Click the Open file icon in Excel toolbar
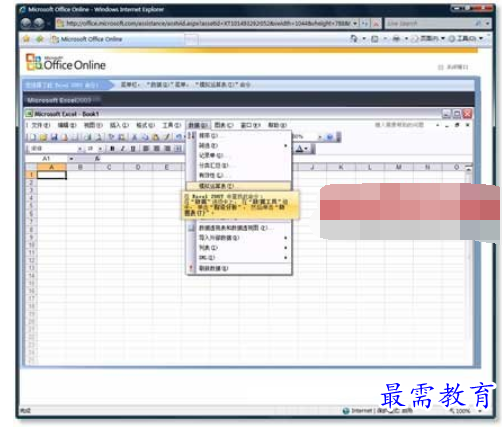Image resolution: width=502 pixels, height=427 pixels. (43, 137)
